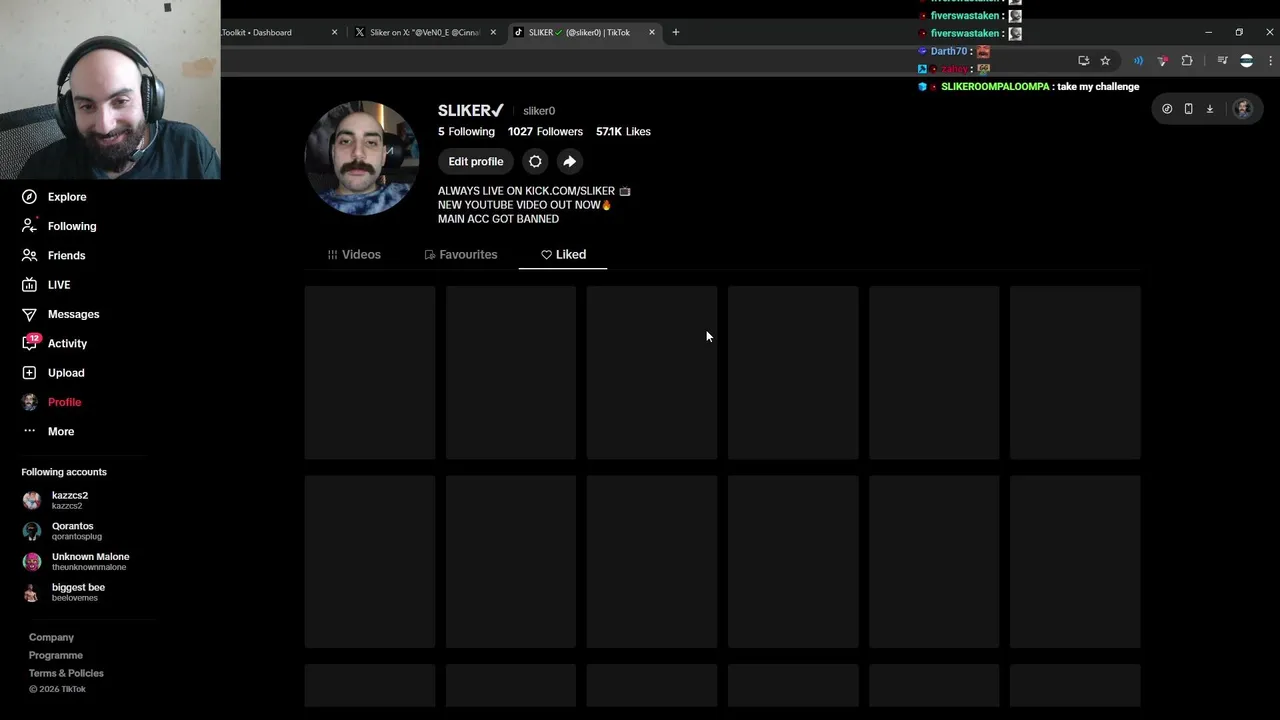Open the LIVE section
The width and height of the screenshot is (1280, 720).
pyautogui.click(x=47, y=285)
